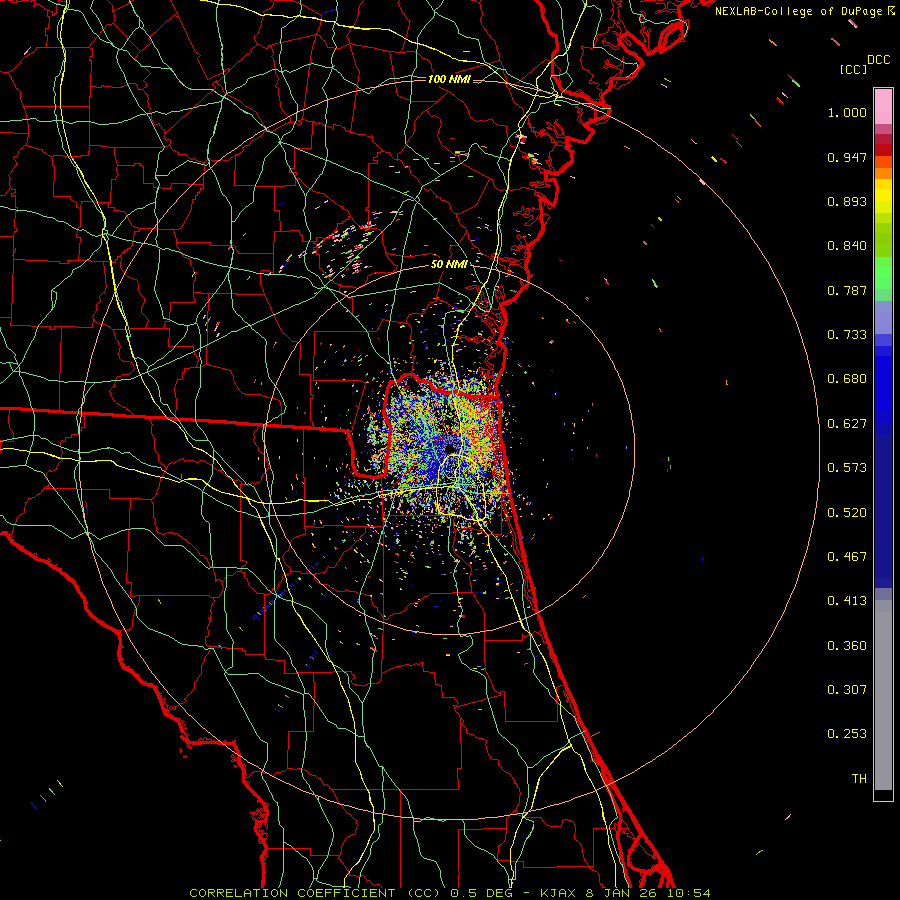The image size is (900, 900).
Task: Click the 0.467 color scale value
Action: point(847,557)
